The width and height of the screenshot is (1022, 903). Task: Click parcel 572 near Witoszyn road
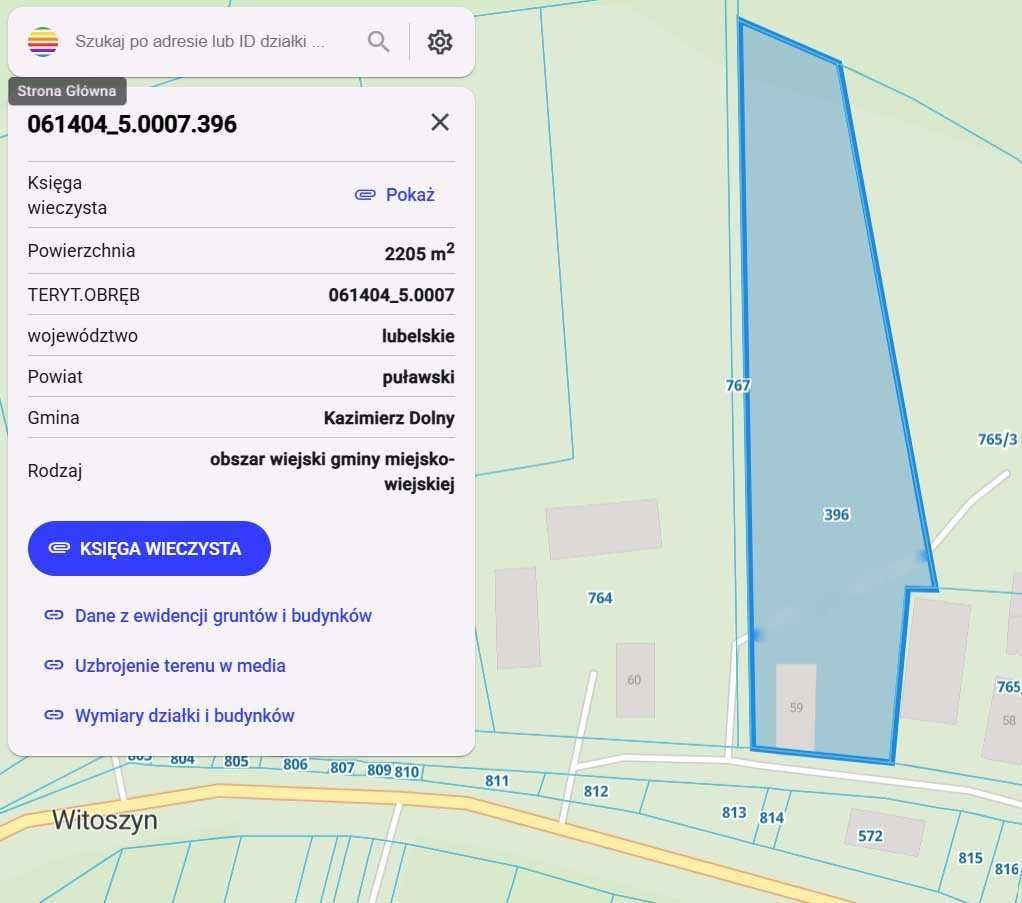(x=873, y=834)
